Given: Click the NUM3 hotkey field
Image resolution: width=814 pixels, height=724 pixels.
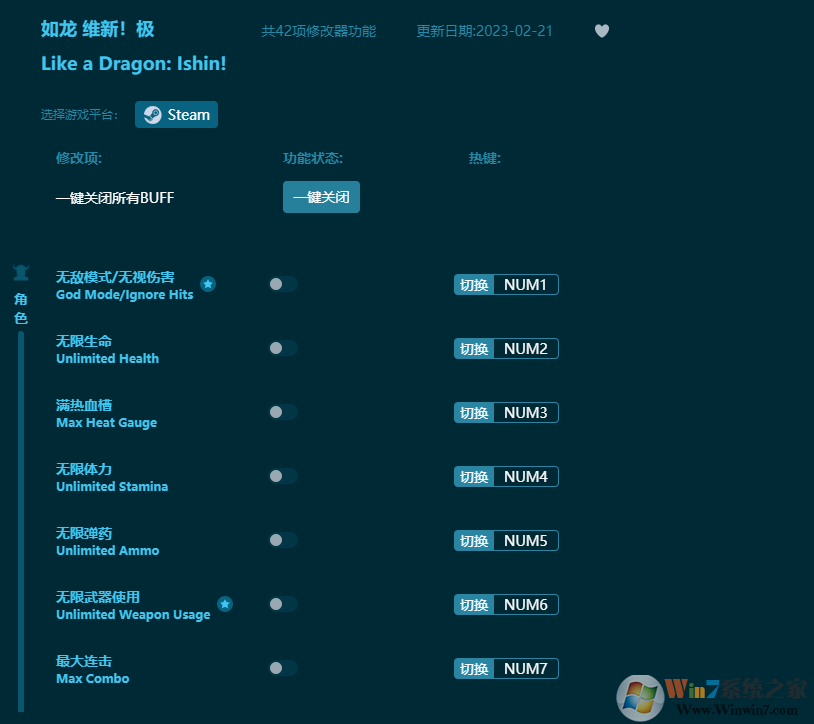Looking at the screenshot, I should coord(526,413).
